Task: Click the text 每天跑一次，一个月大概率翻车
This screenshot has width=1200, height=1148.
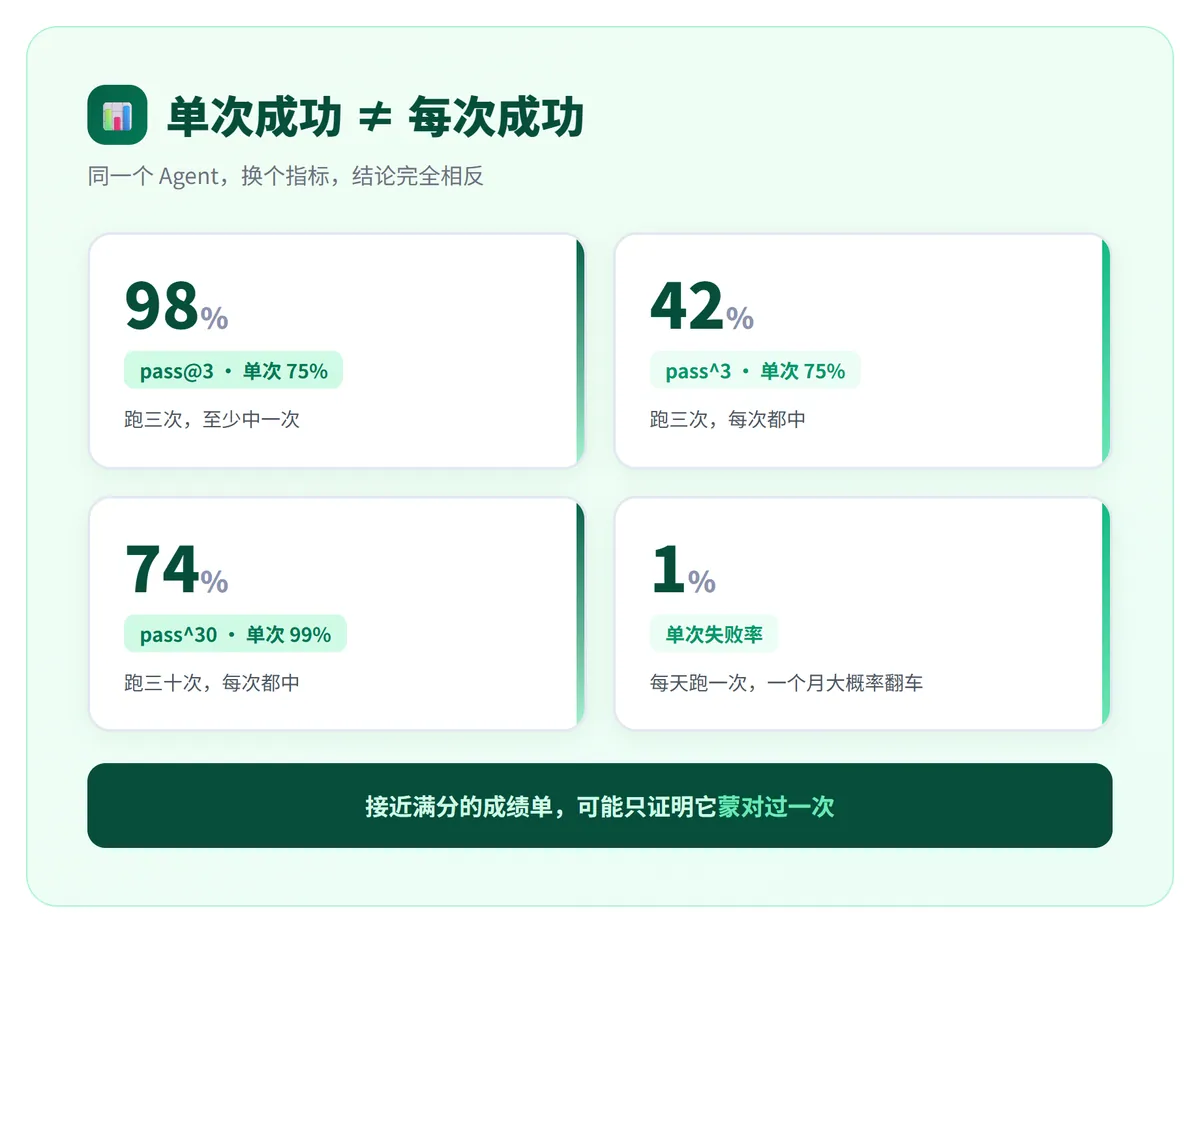Action: 786,683
